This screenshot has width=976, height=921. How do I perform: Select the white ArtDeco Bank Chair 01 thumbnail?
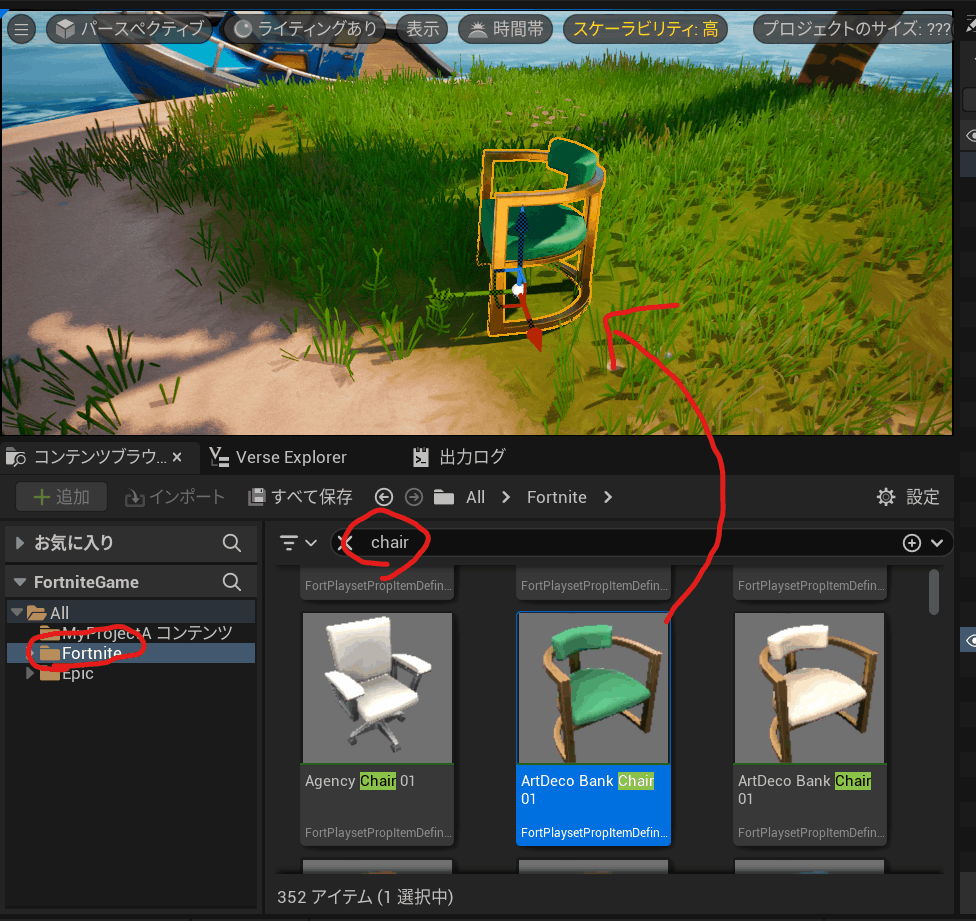pos(809,688)
